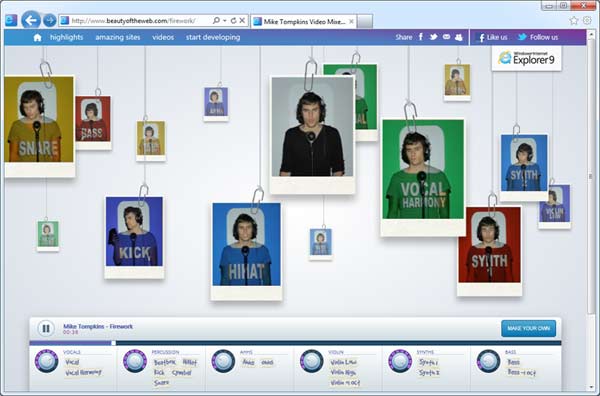Switch to the Mike Tompkins Video Mixer tab
Image resolution: width=600 pixels, height=396 pixels.
(304, 21)
